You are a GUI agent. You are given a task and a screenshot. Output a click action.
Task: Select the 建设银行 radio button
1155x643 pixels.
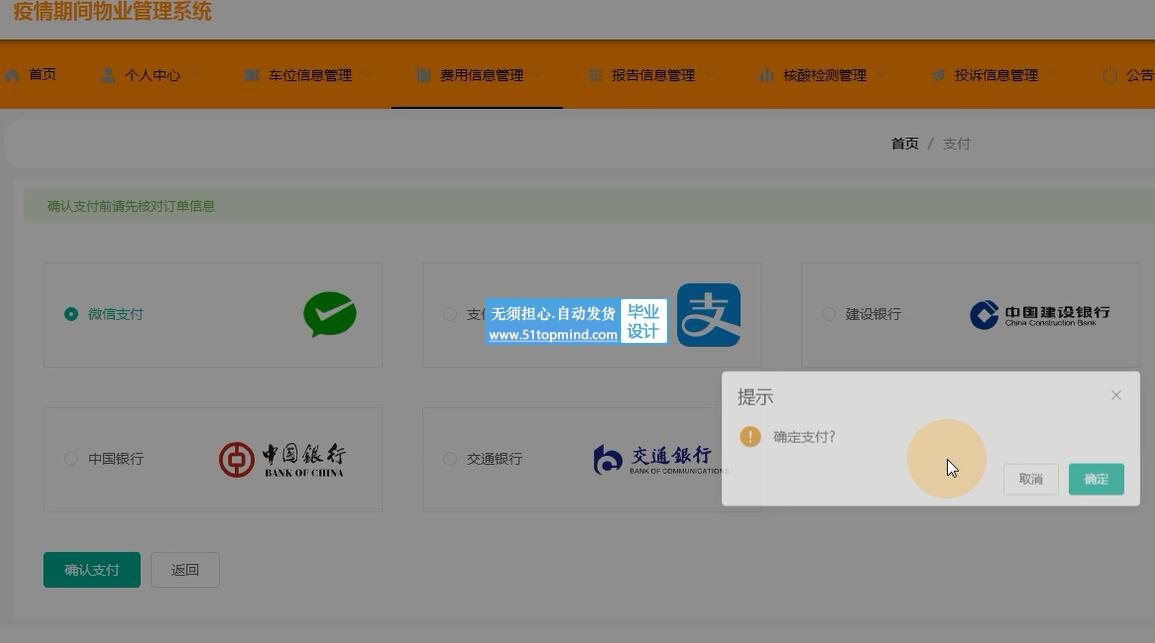(x=829, y=315)
